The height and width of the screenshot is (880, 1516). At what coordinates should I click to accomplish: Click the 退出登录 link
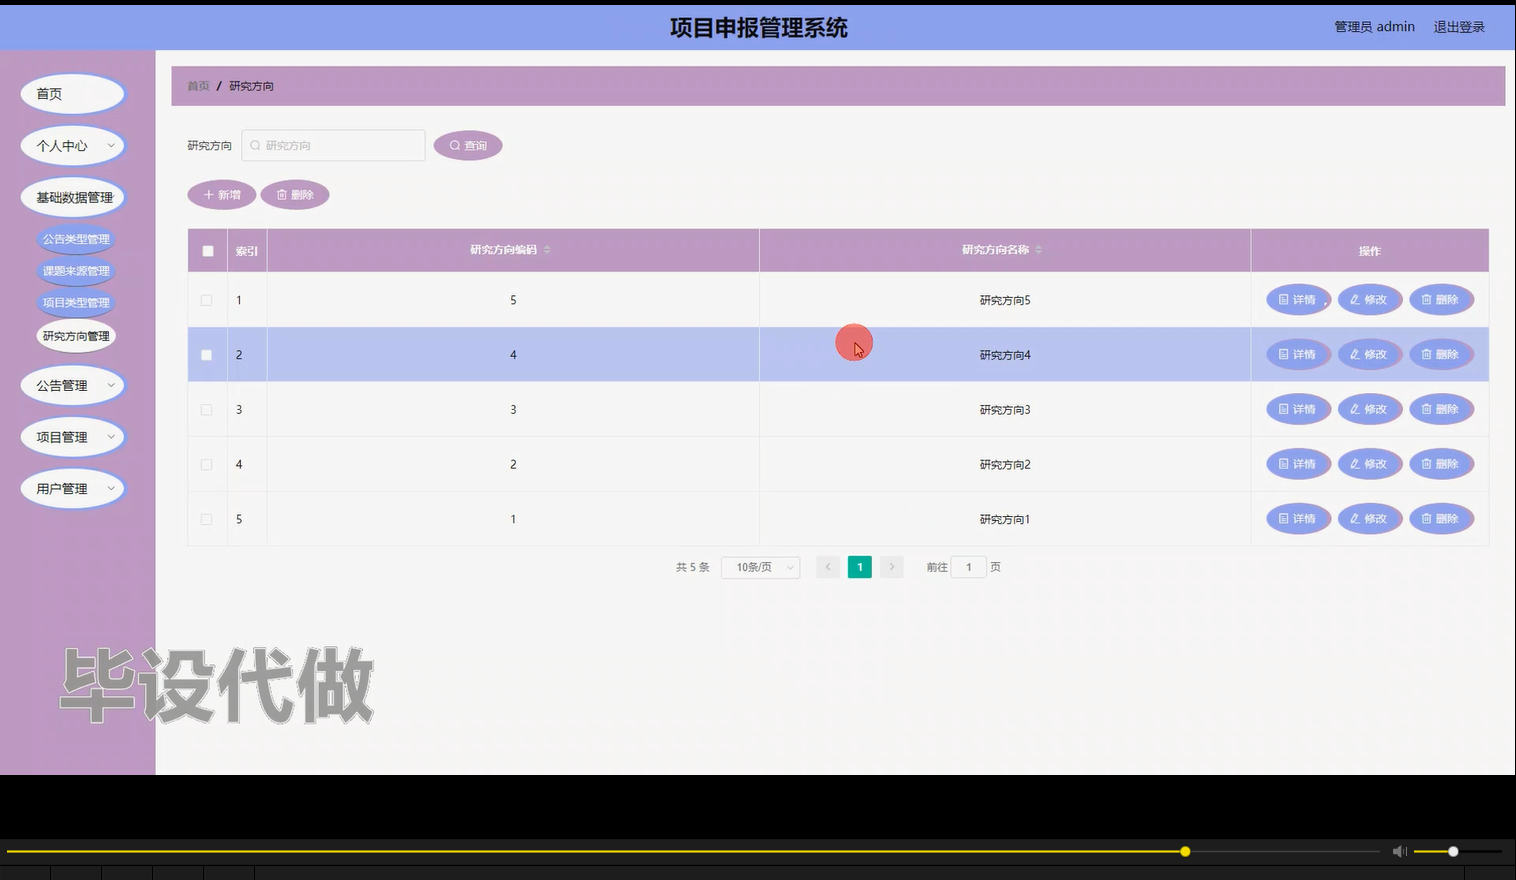(x=1458, y=27)
